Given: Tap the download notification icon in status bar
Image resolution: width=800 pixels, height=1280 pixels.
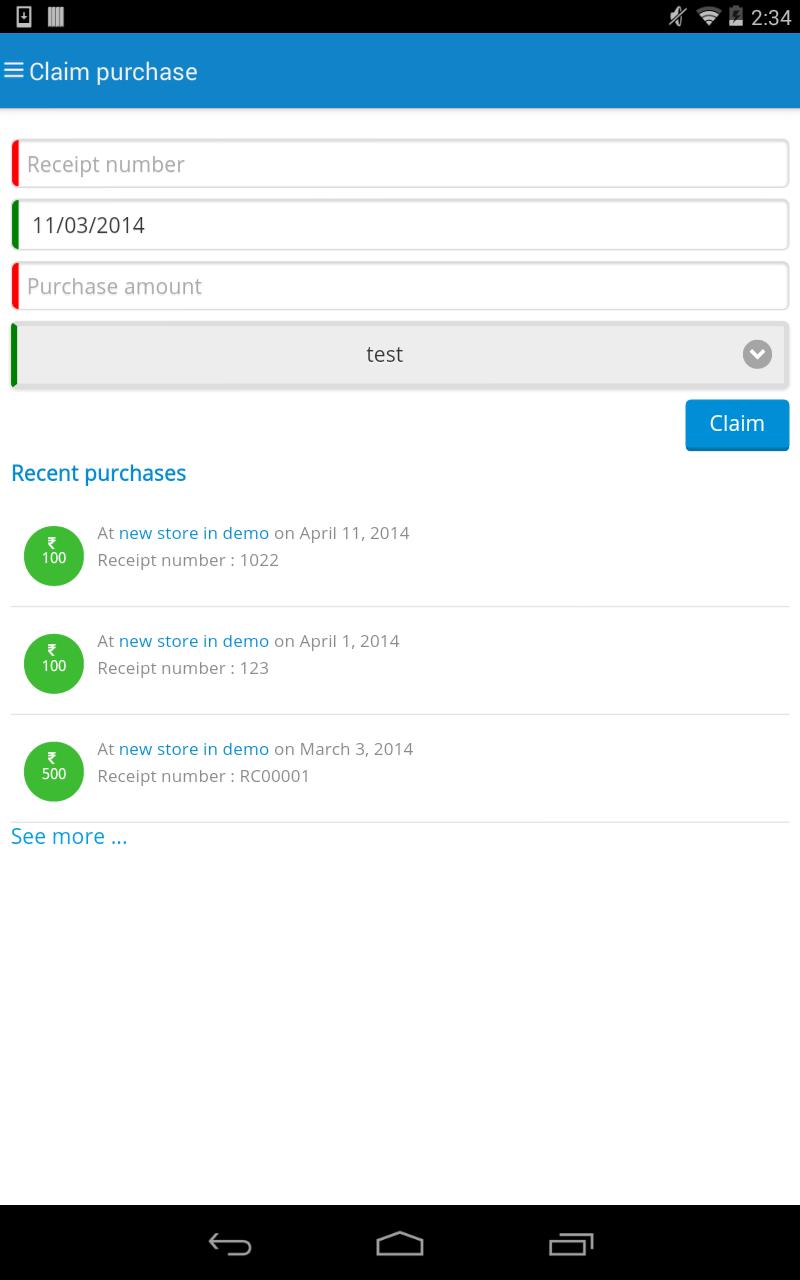Looking at the screenshot, I should (x=24, y=16).
